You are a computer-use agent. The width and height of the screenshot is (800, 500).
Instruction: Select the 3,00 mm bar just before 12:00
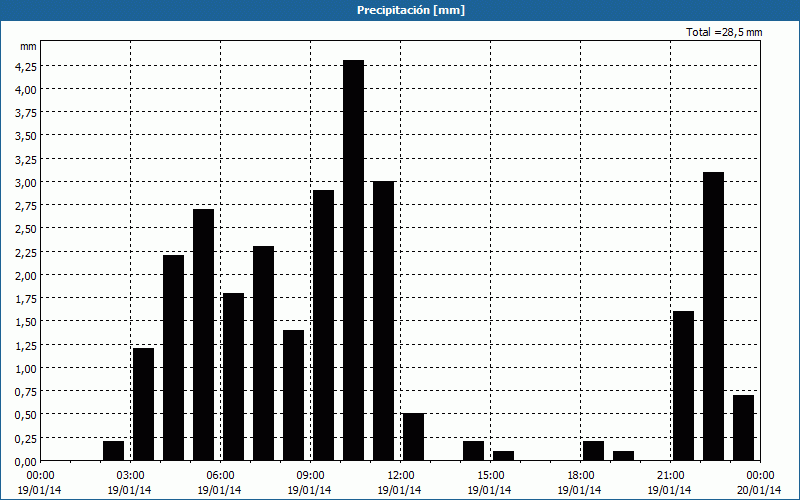[x=384, y=321]
